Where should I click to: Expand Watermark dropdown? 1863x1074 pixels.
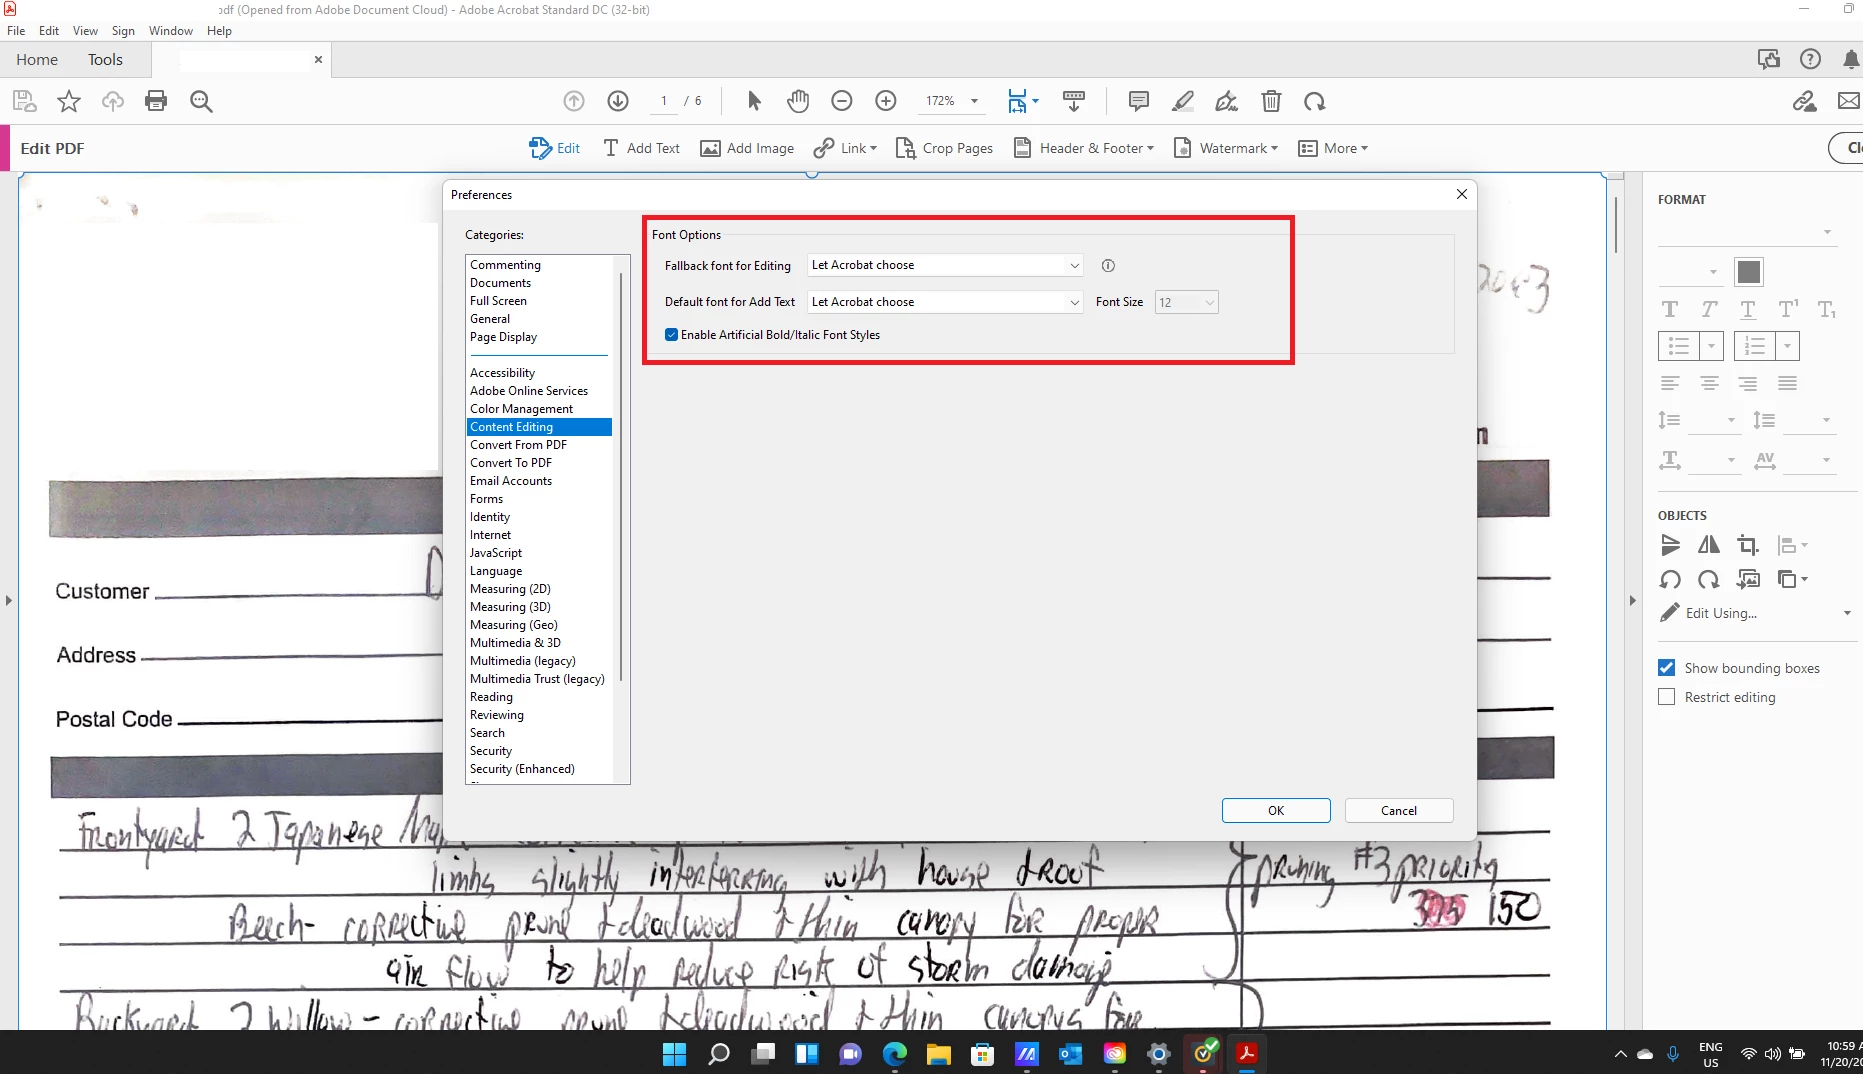[x=1274, y=149]
